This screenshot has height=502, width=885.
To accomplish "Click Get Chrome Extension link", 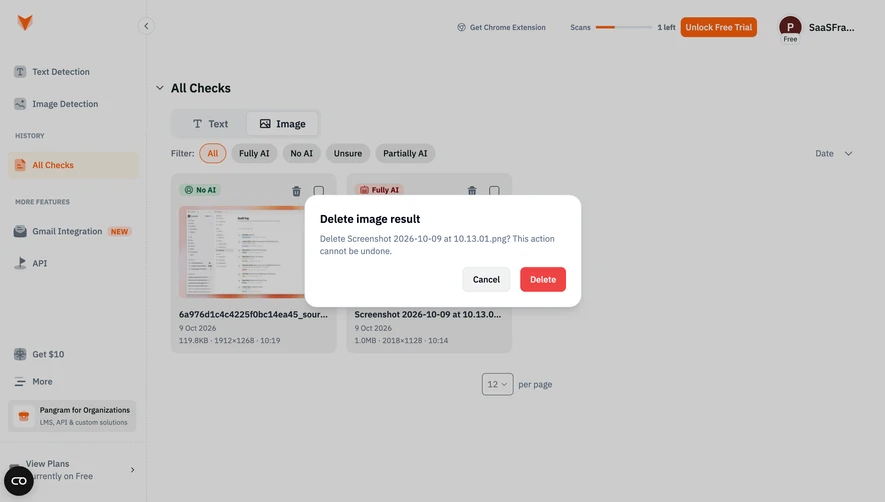I will pos(501,27).
